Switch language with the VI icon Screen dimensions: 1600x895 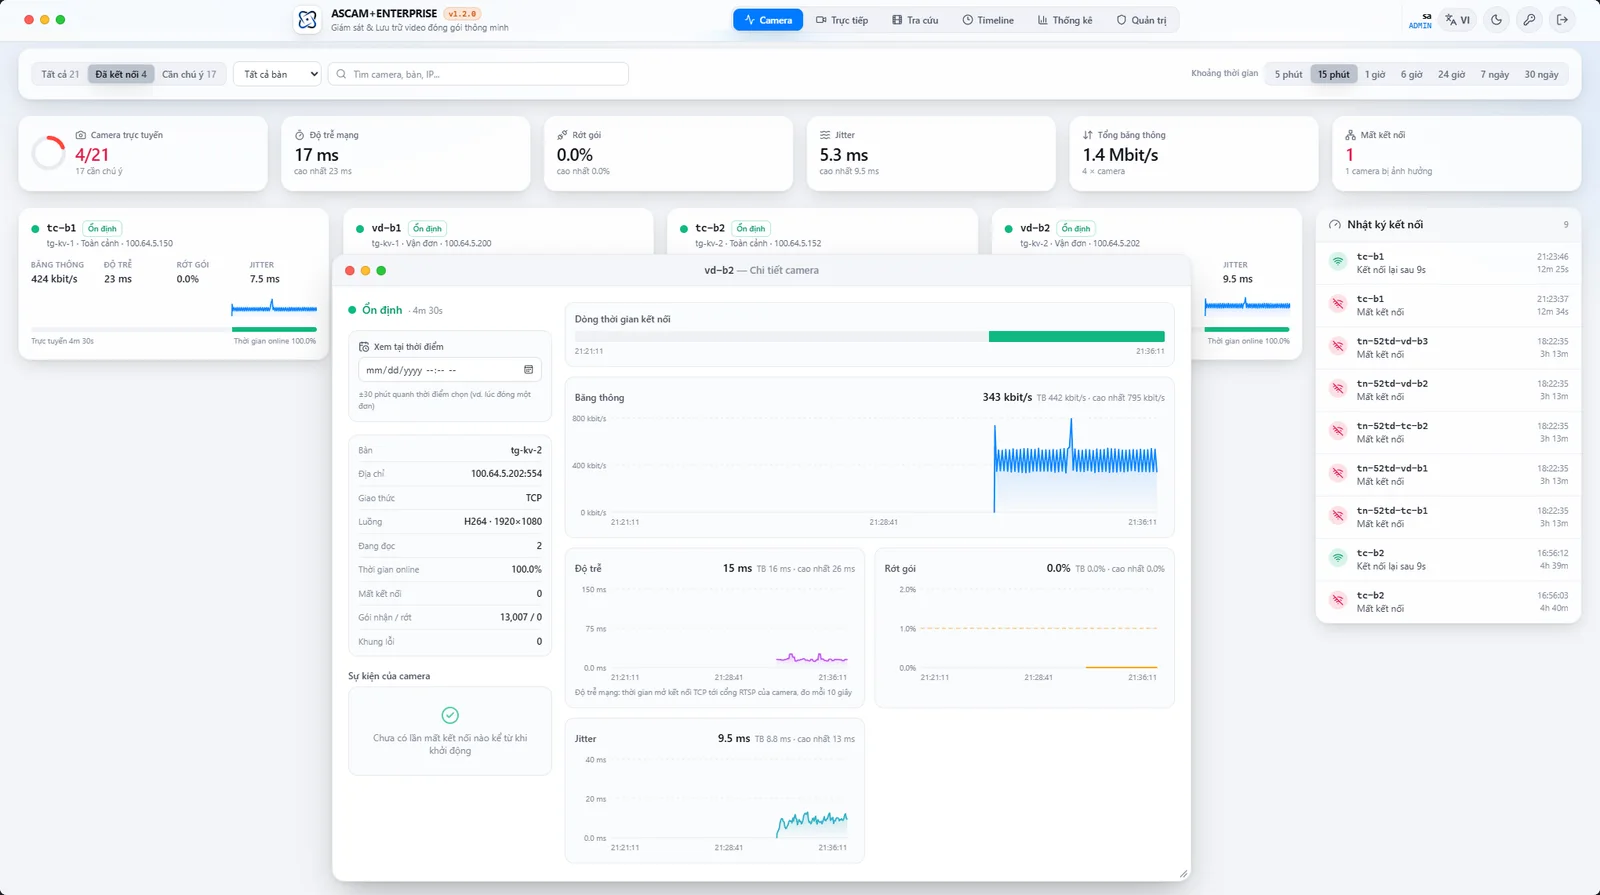click(x=1458, y=20)
